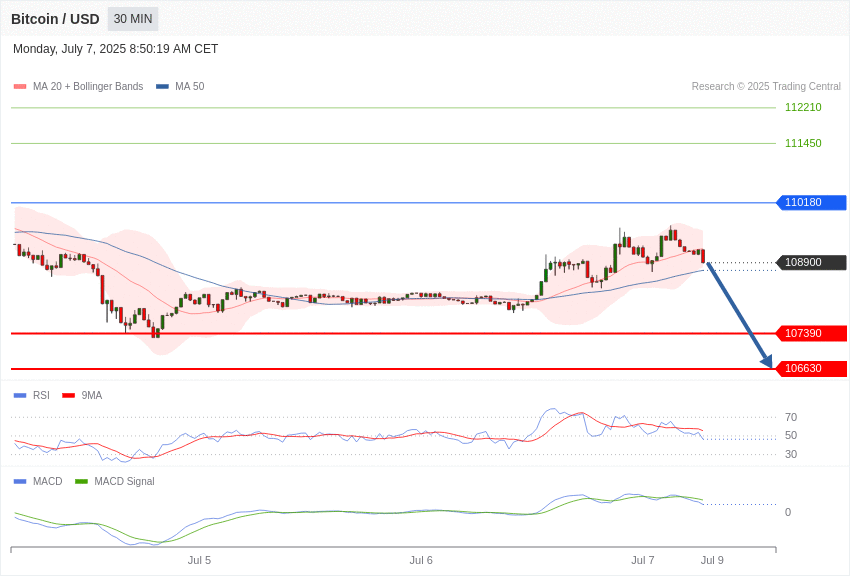
Task: Click the black 108900 current price tag
Action: (x=812, y=262)
